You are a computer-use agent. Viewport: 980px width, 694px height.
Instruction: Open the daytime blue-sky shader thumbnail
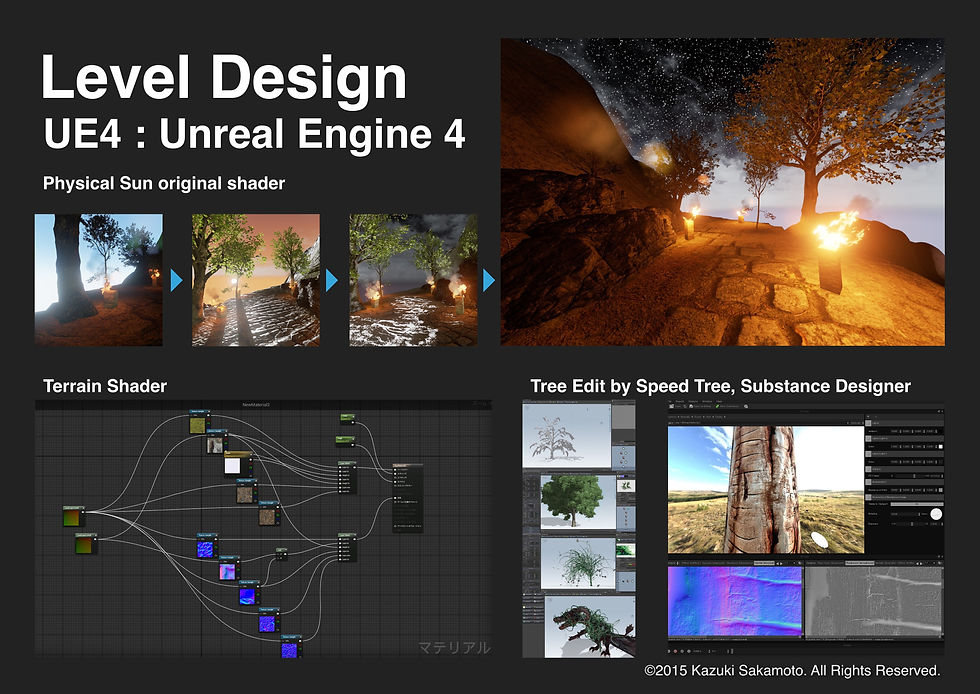point(99,279)
